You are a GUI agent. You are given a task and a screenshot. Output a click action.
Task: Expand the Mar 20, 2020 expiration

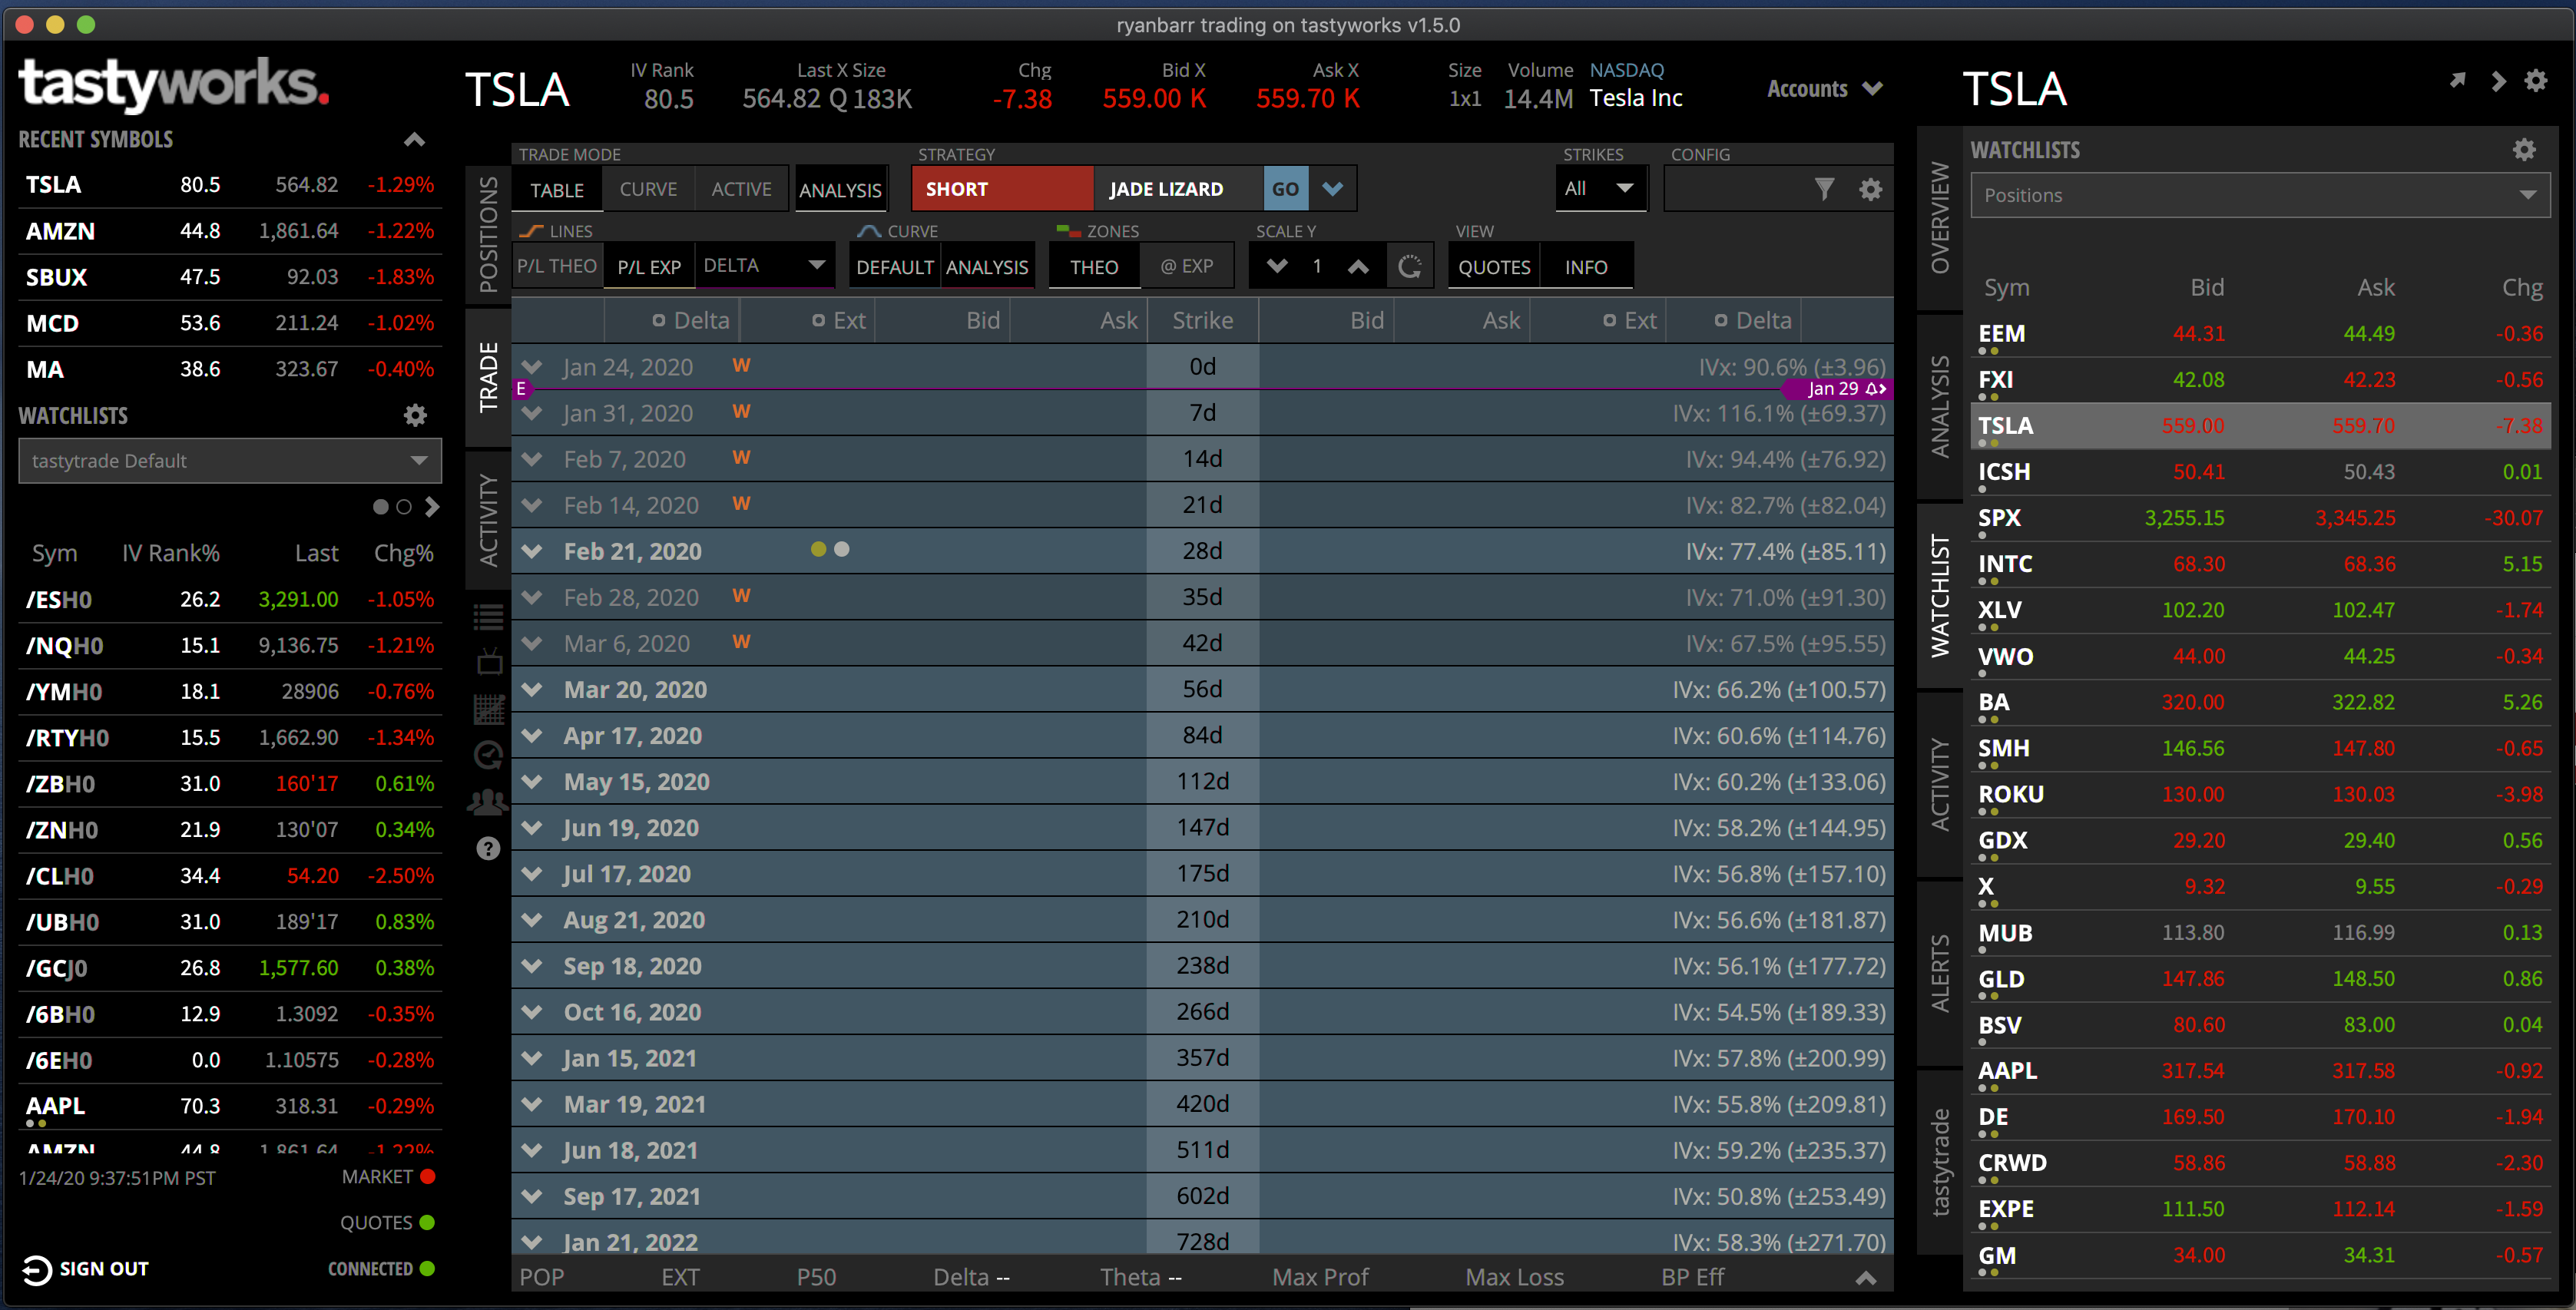coord(532,689)
